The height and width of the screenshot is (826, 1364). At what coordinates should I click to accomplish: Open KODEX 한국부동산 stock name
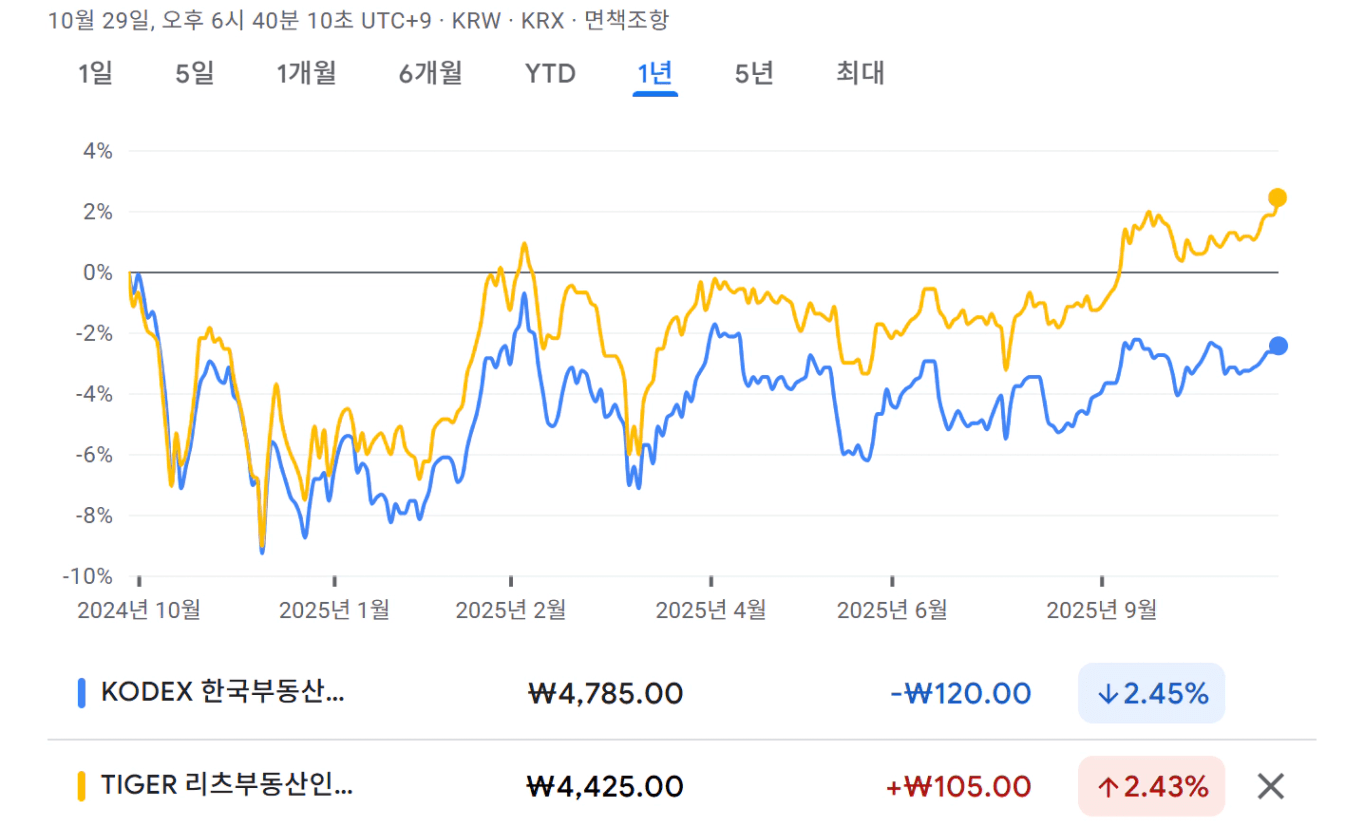coord(222,693)
